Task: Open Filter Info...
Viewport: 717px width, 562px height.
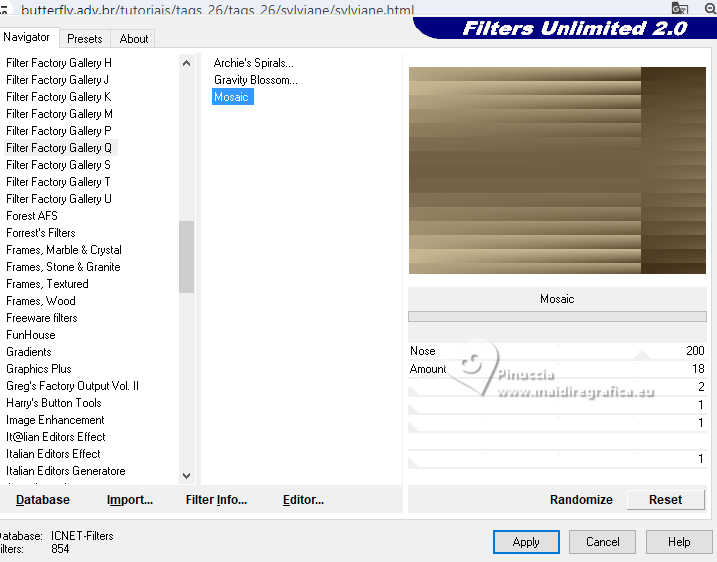Action: tap(216, 499)
